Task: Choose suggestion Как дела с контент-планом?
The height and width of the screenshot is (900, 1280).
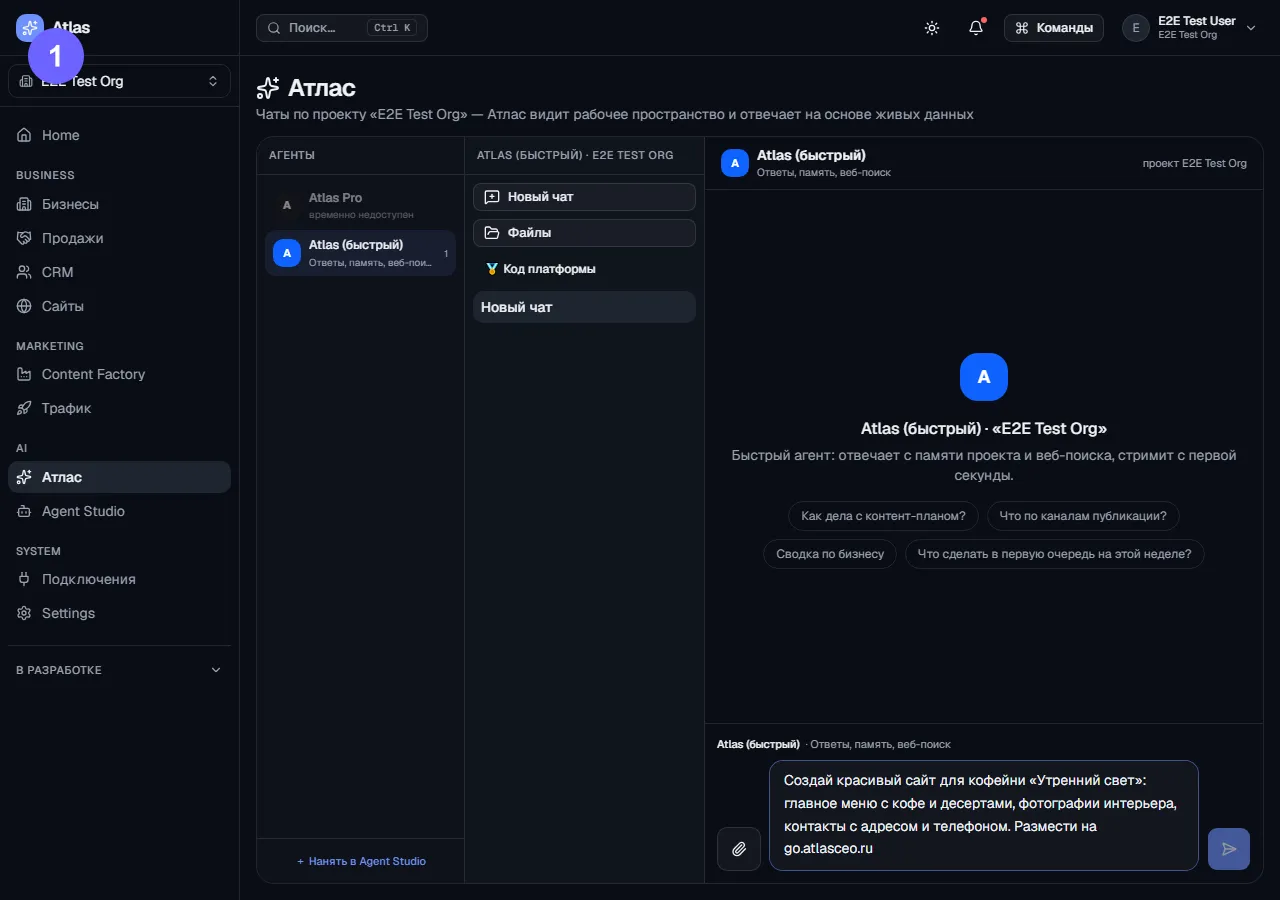Action: tap(883, 516)
